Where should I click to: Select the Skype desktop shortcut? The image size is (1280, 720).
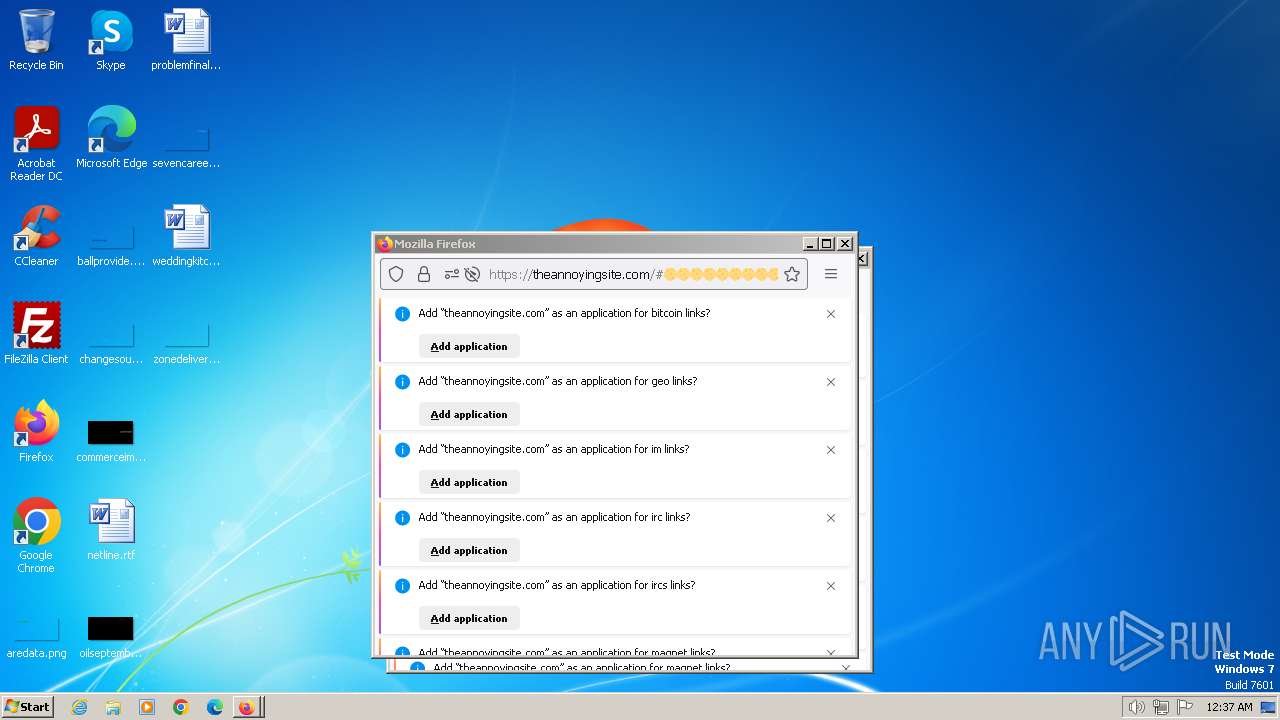[110, 40]
